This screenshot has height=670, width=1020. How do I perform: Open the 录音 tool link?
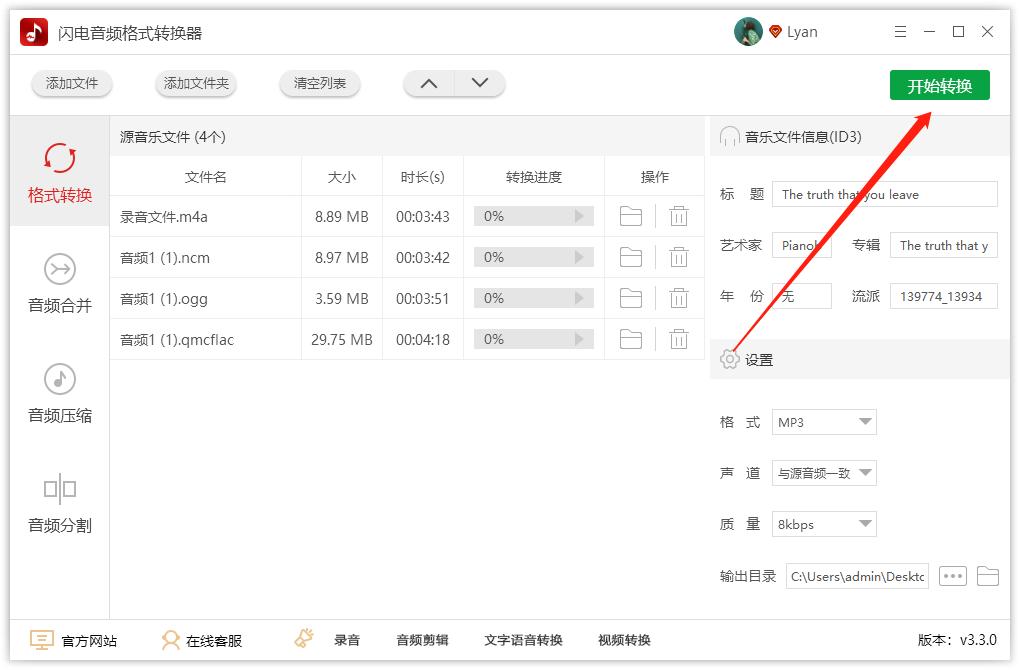(347, 640)
